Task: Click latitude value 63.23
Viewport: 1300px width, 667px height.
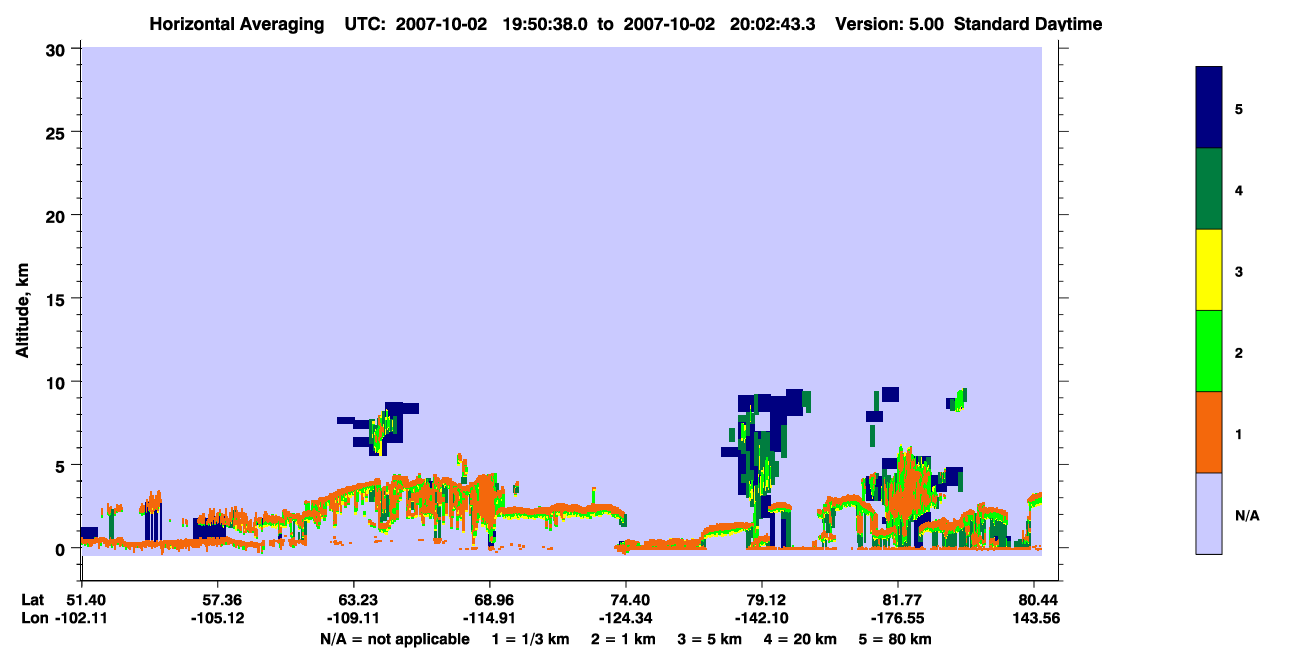Action: [354, 600]
